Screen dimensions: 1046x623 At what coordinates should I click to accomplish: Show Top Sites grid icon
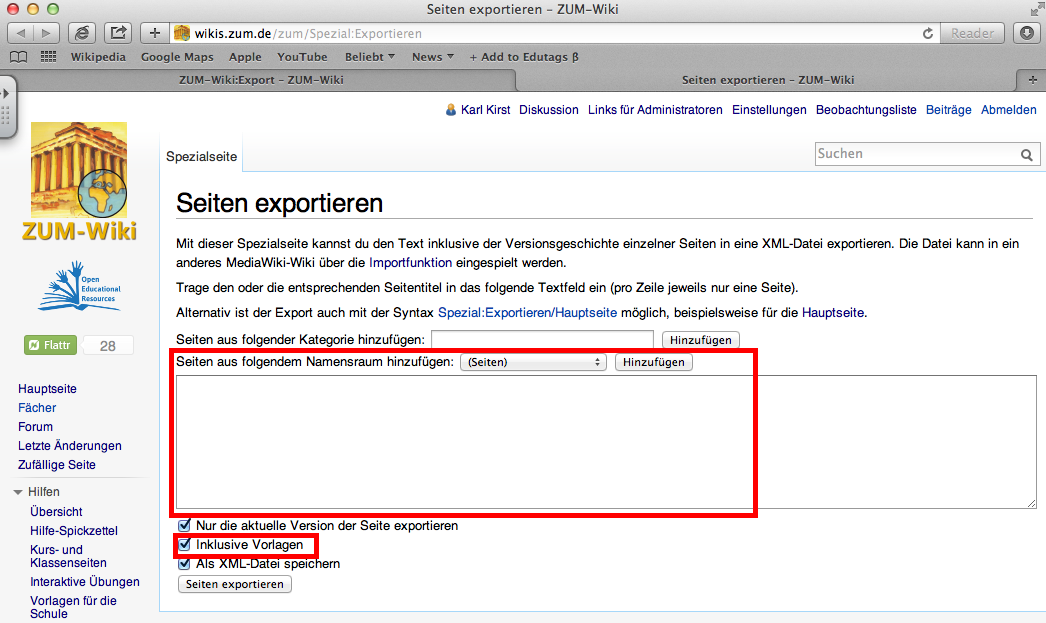(48, 57)
